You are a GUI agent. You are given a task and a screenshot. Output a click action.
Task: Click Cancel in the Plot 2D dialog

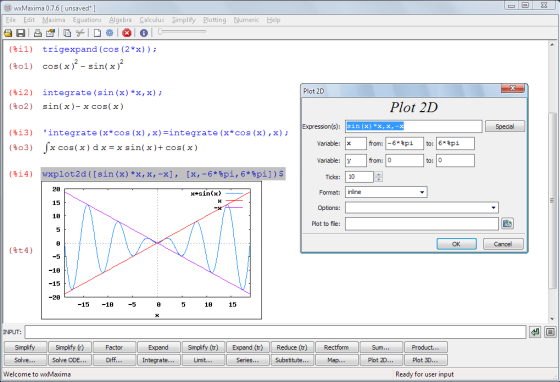click(503, 244)
